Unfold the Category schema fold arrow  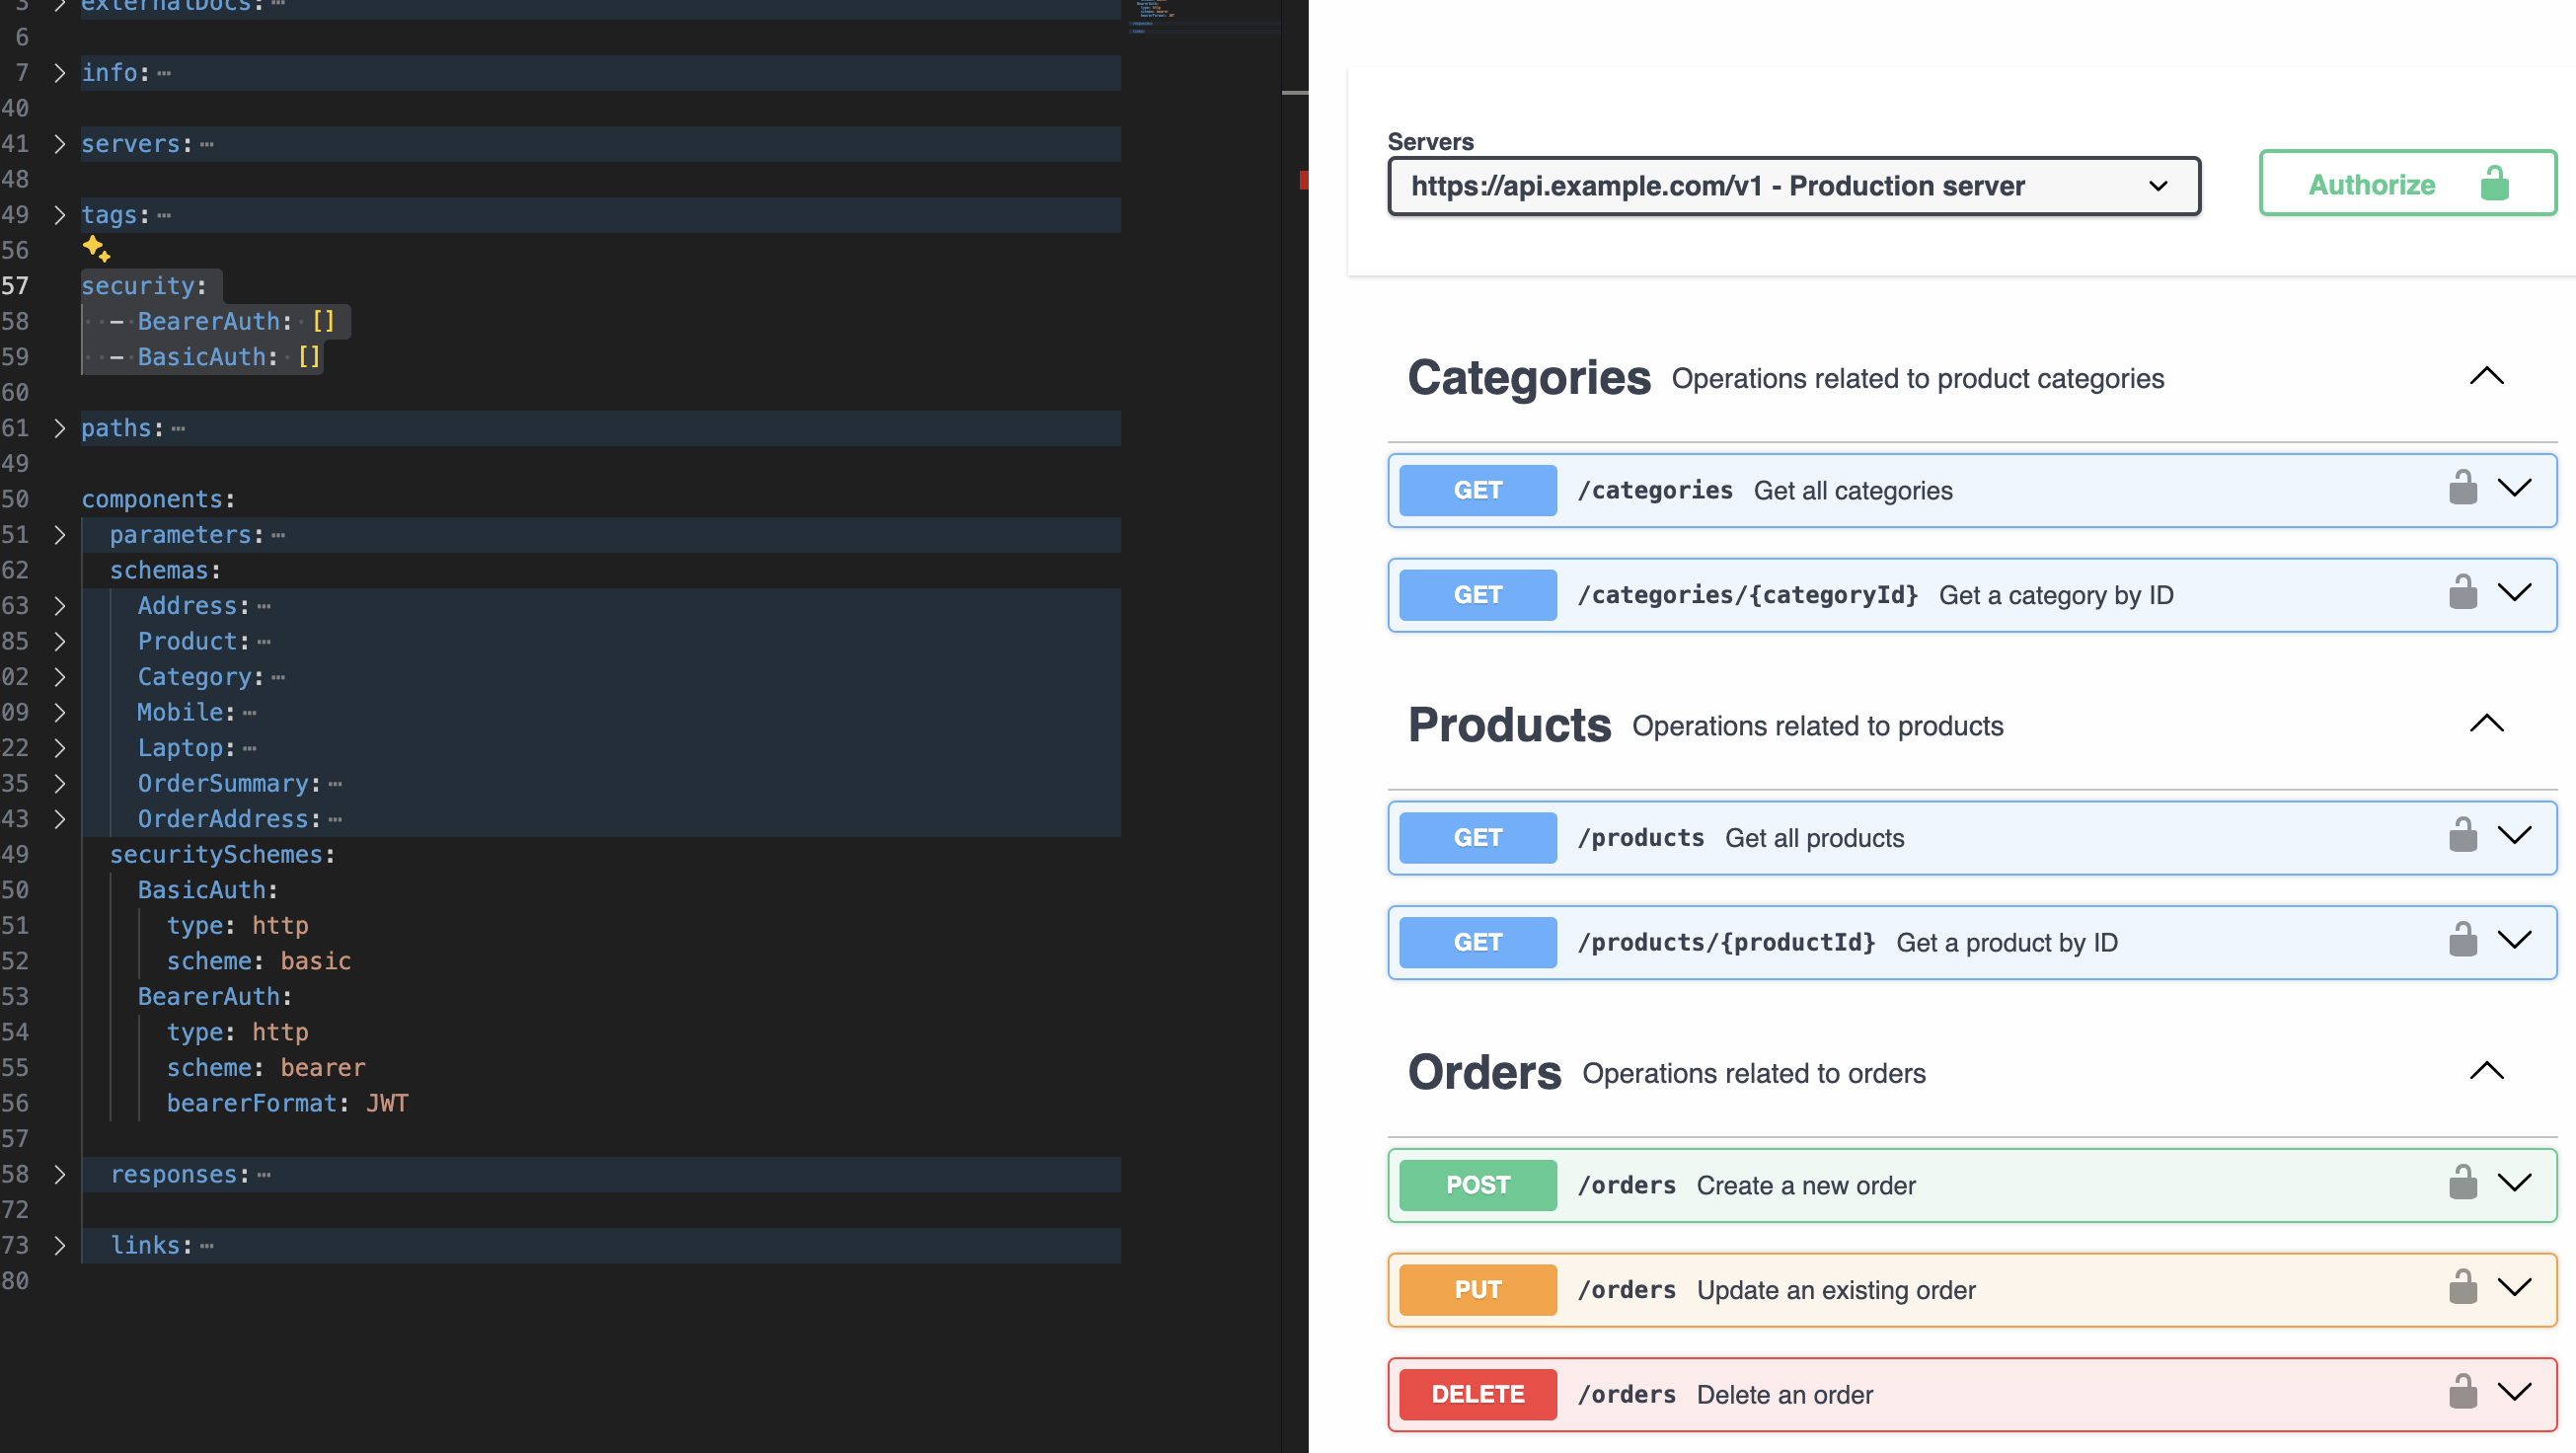(59, 677)
